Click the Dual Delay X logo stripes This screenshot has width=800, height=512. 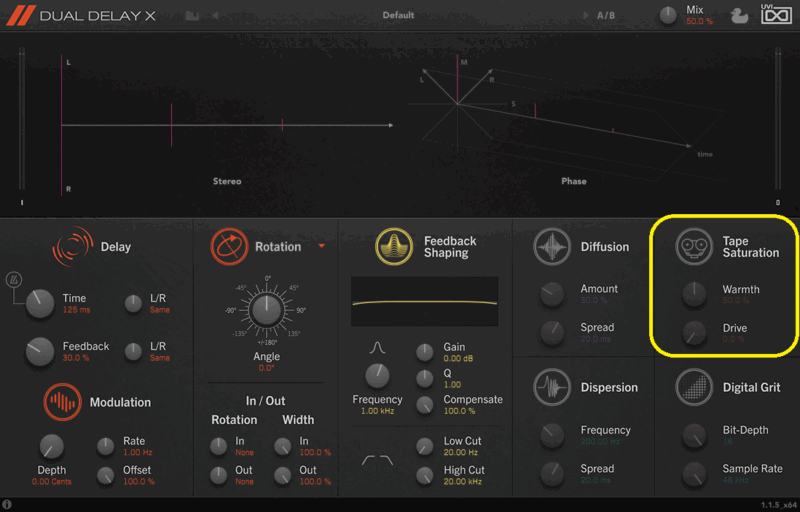21,16
